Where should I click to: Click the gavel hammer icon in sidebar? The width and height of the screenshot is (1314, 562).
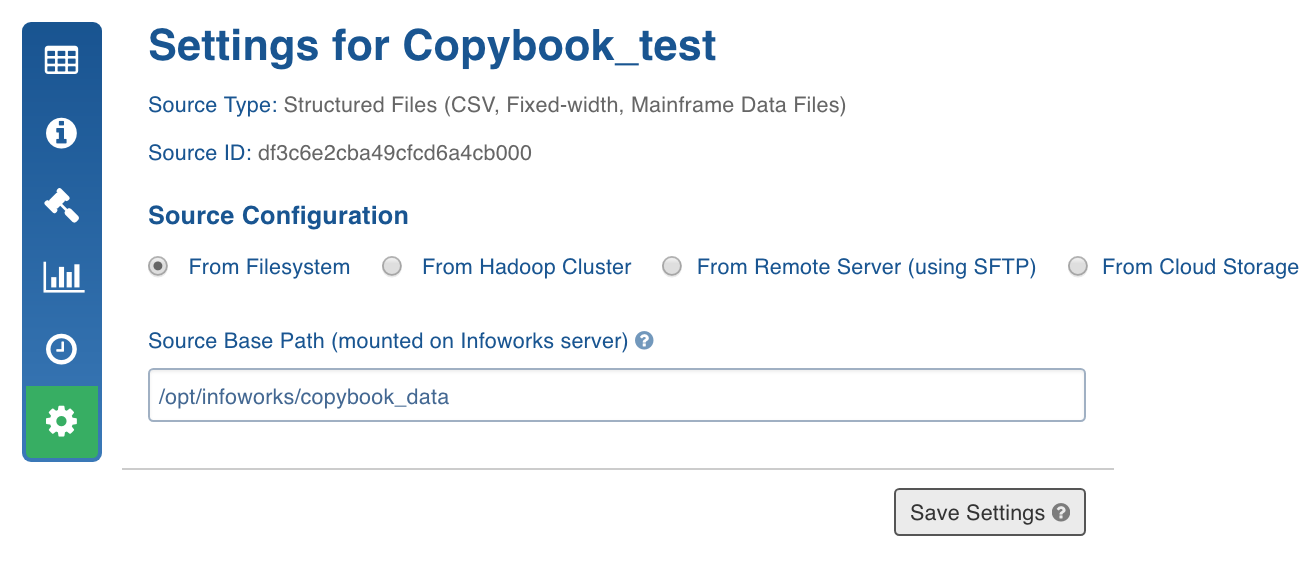point(61,204)
